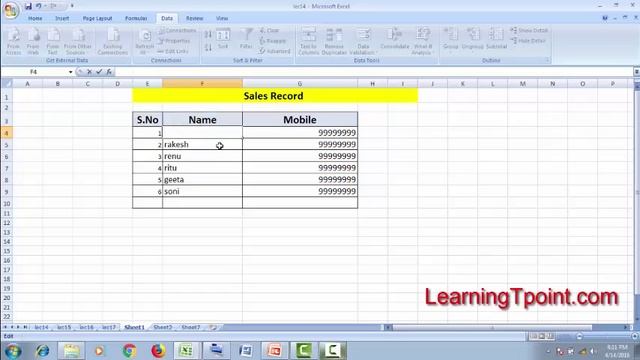Screen dimensions: 640x360
Task: Sort Z to A descending
Action: (x=208, y=48)
